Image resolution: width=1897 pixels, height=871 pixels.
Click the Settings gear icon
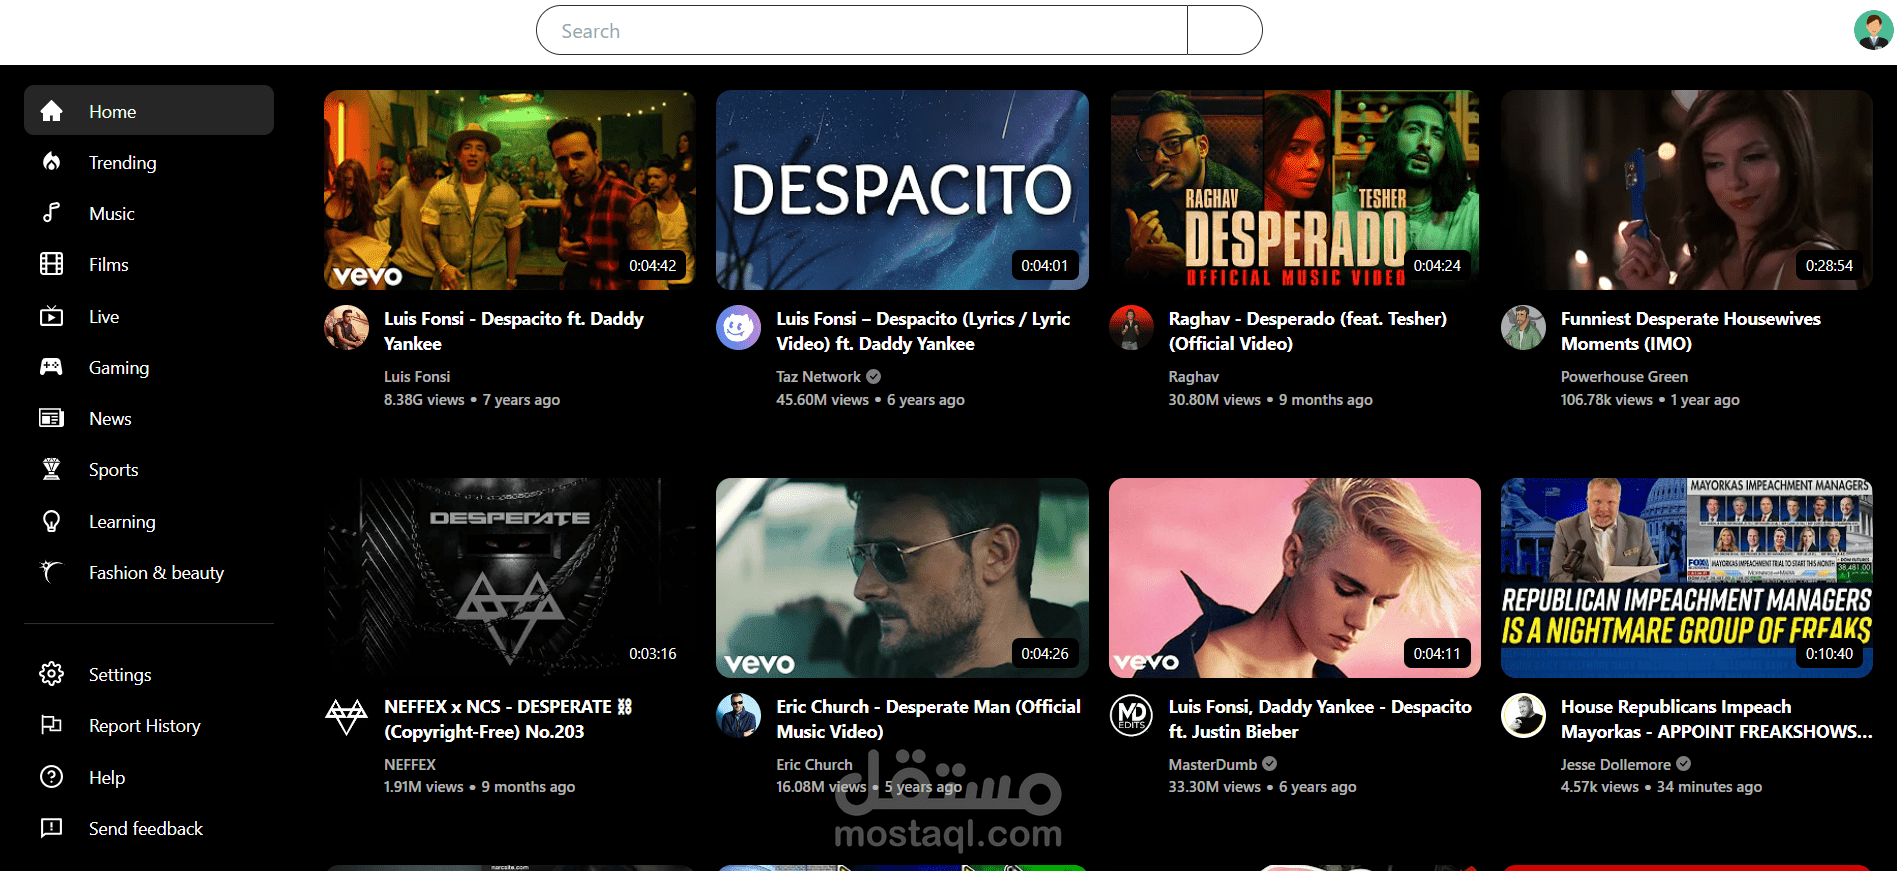coord(51,674)
